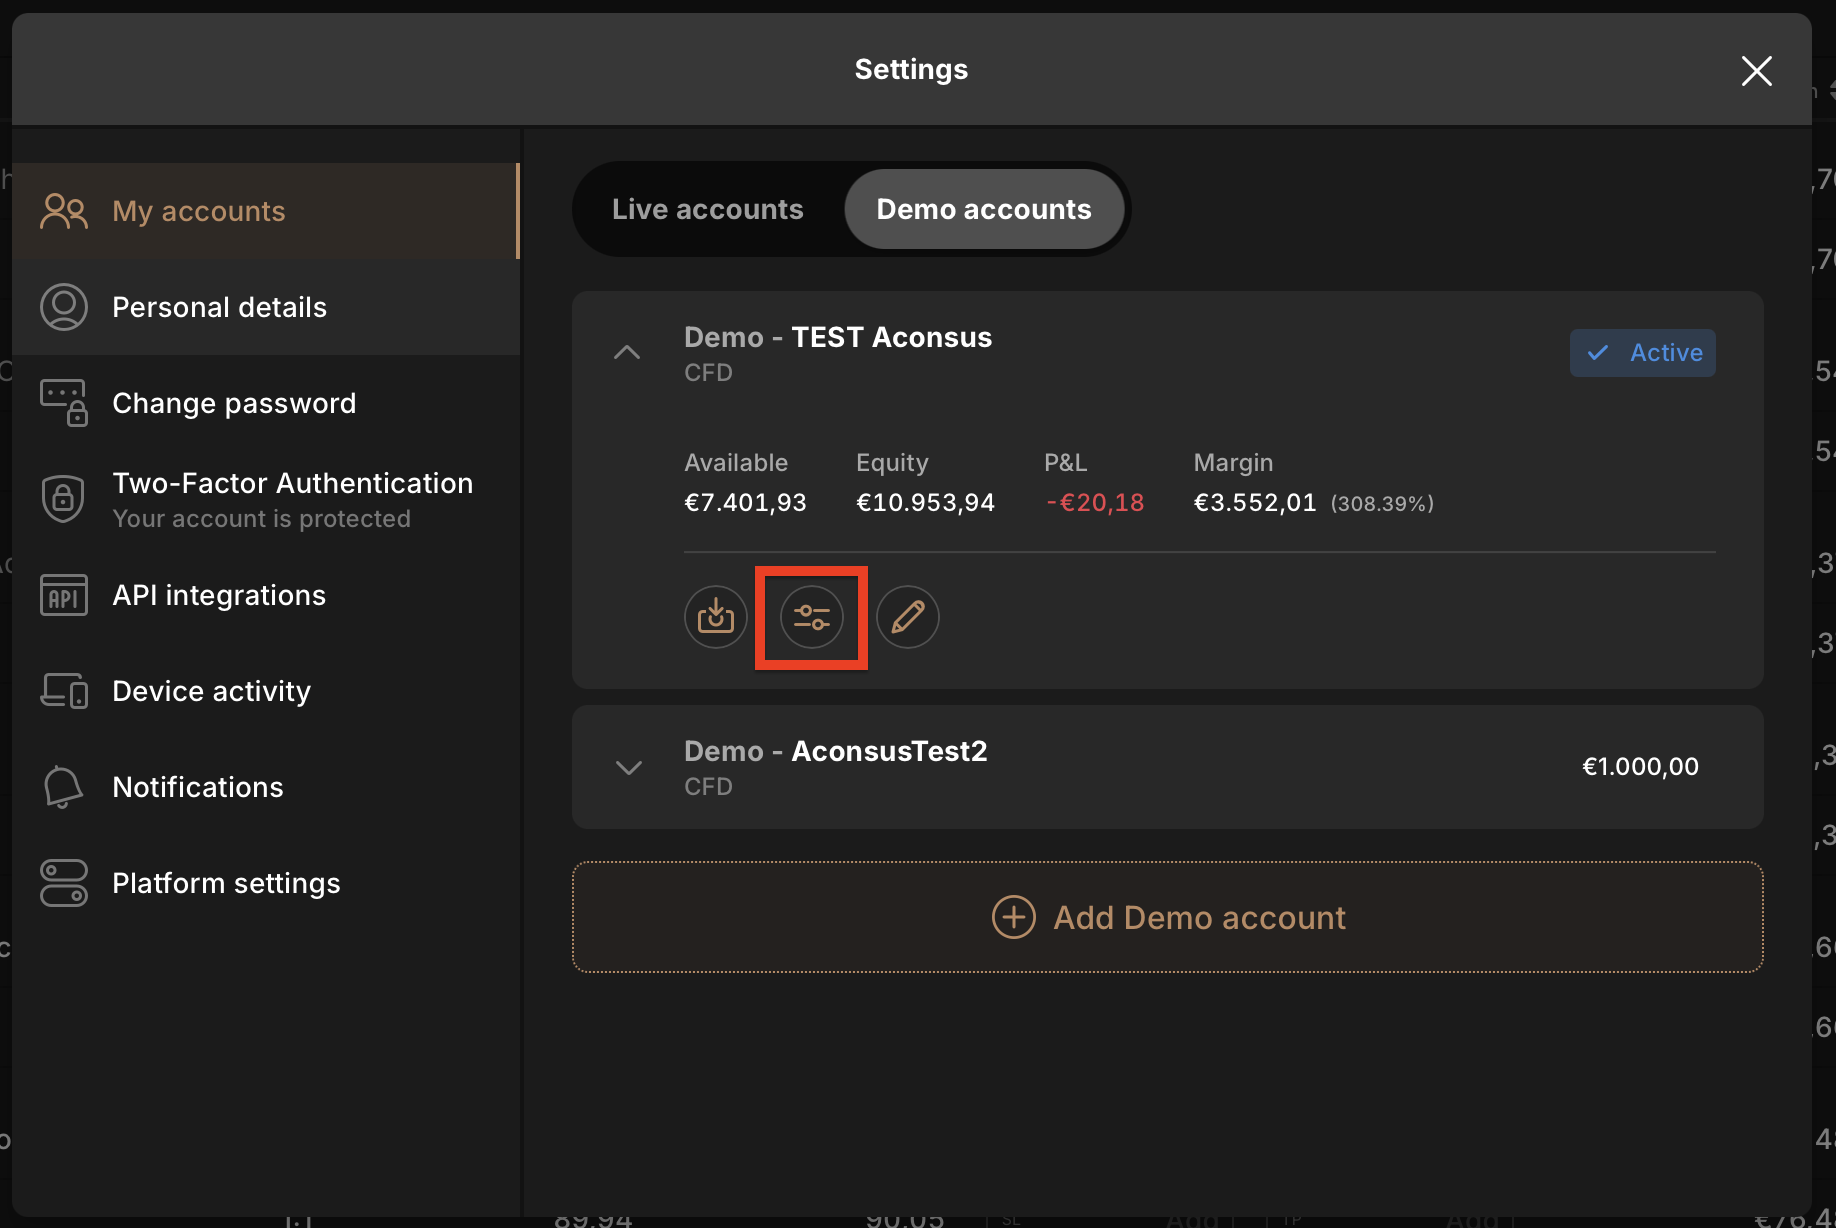Screen dimensions: 1836x1228
Task: Open Notifications via the bell icon
Action: coord(64,786)
